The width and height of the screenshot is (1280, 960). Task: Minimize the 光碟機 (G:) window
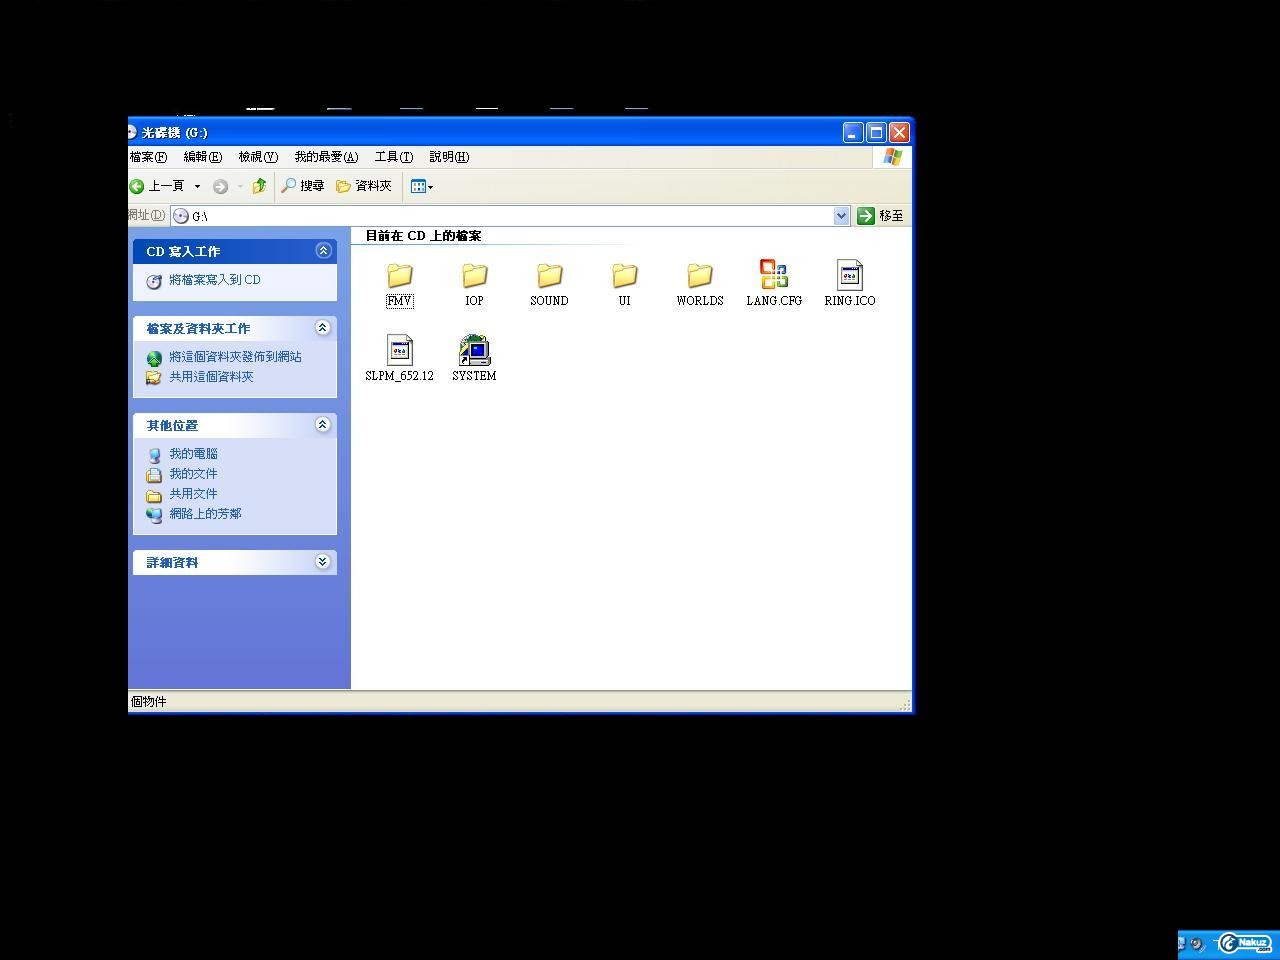pyautogui.click(x=853, y=132)
